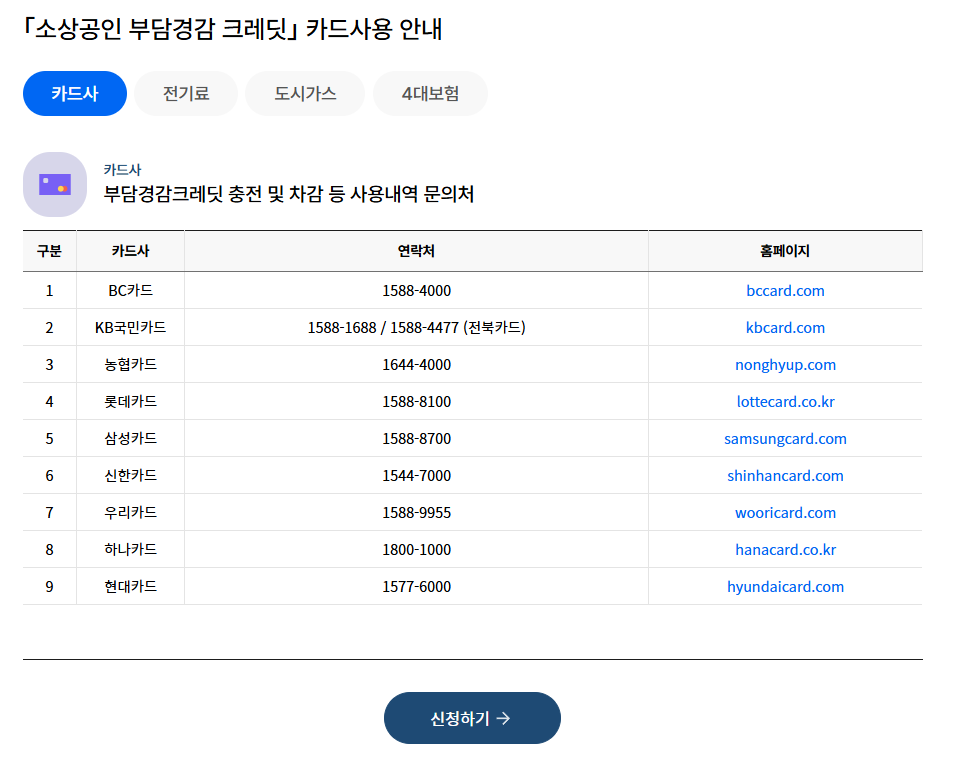Click the BC카드 cell
The height and width of the screenshot is (759, 955).
coord(130,291)
